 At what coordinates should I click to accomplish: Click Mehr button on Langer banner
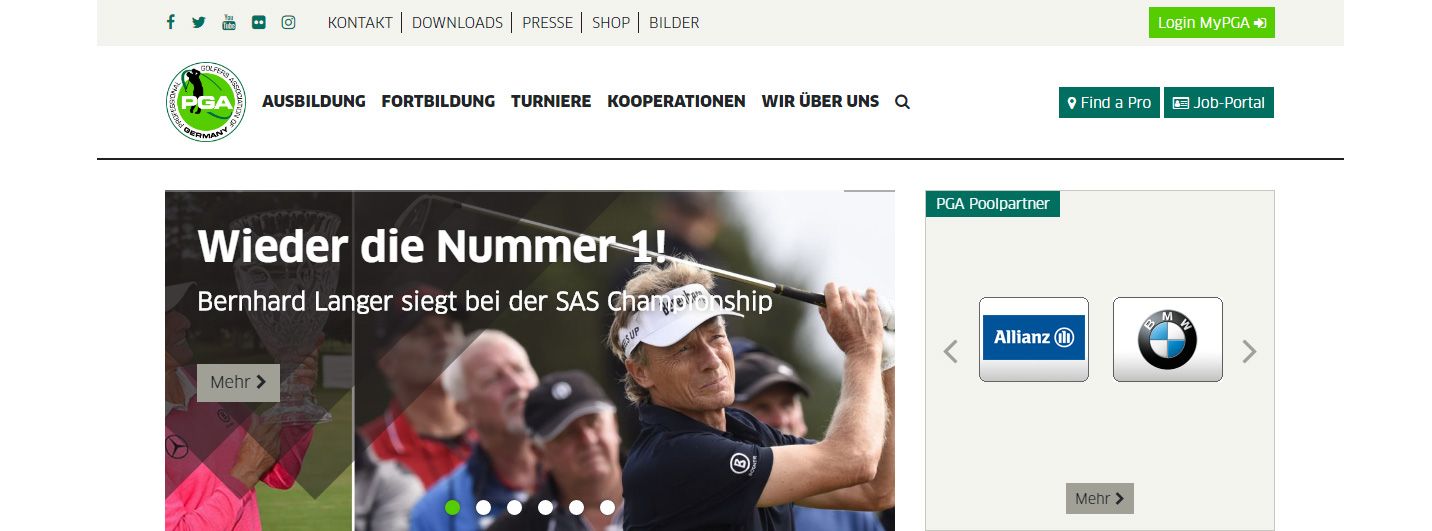click(238, 382)
